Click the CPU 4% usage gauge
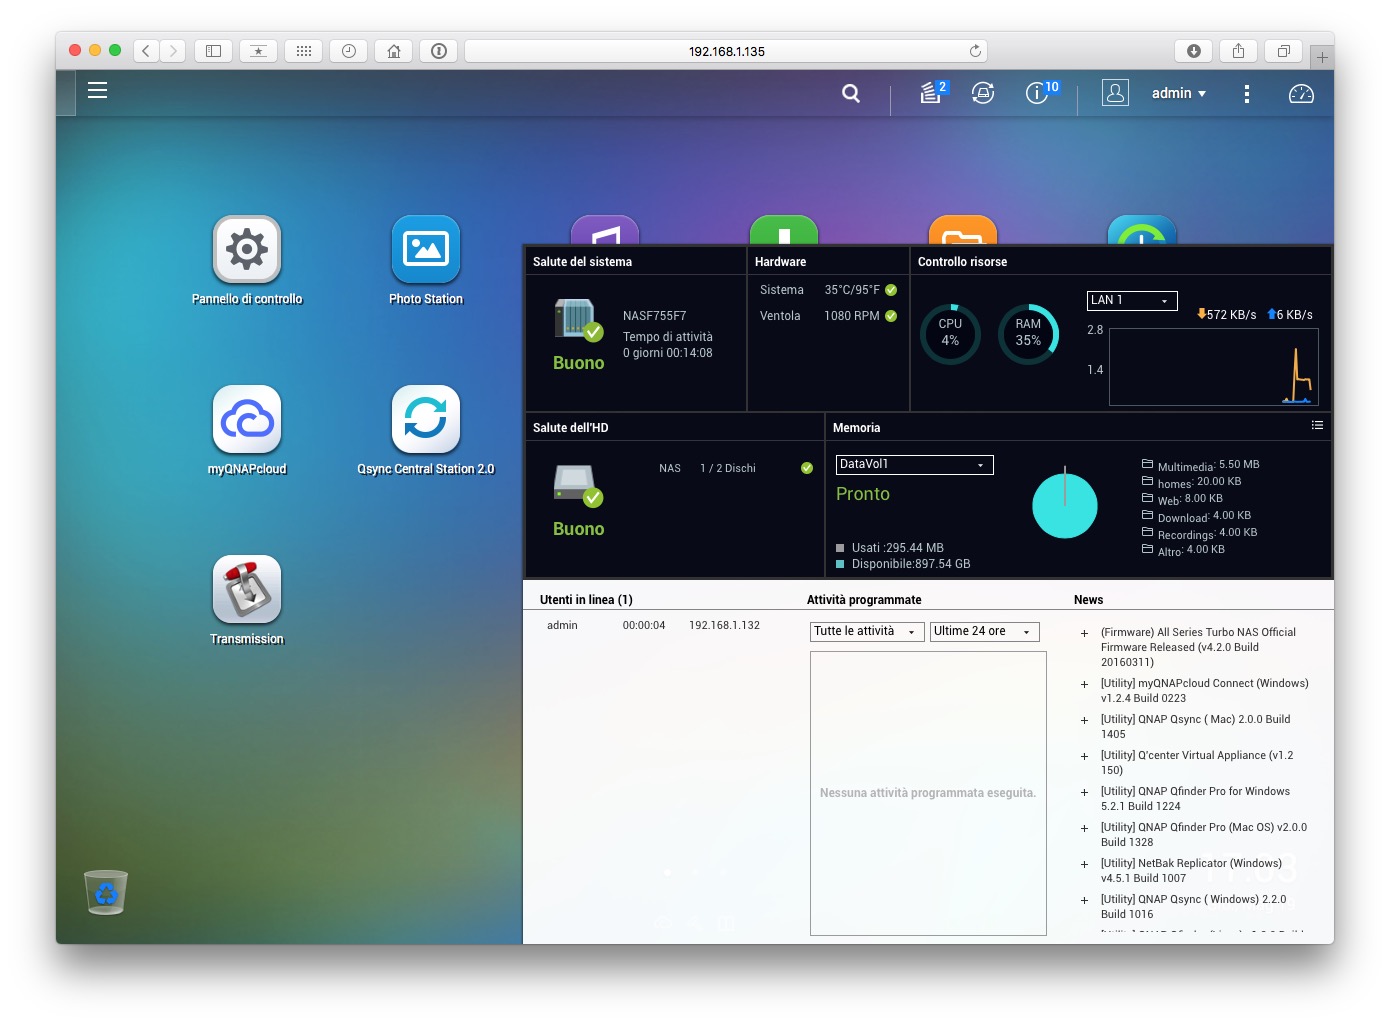 coord(950,334)
